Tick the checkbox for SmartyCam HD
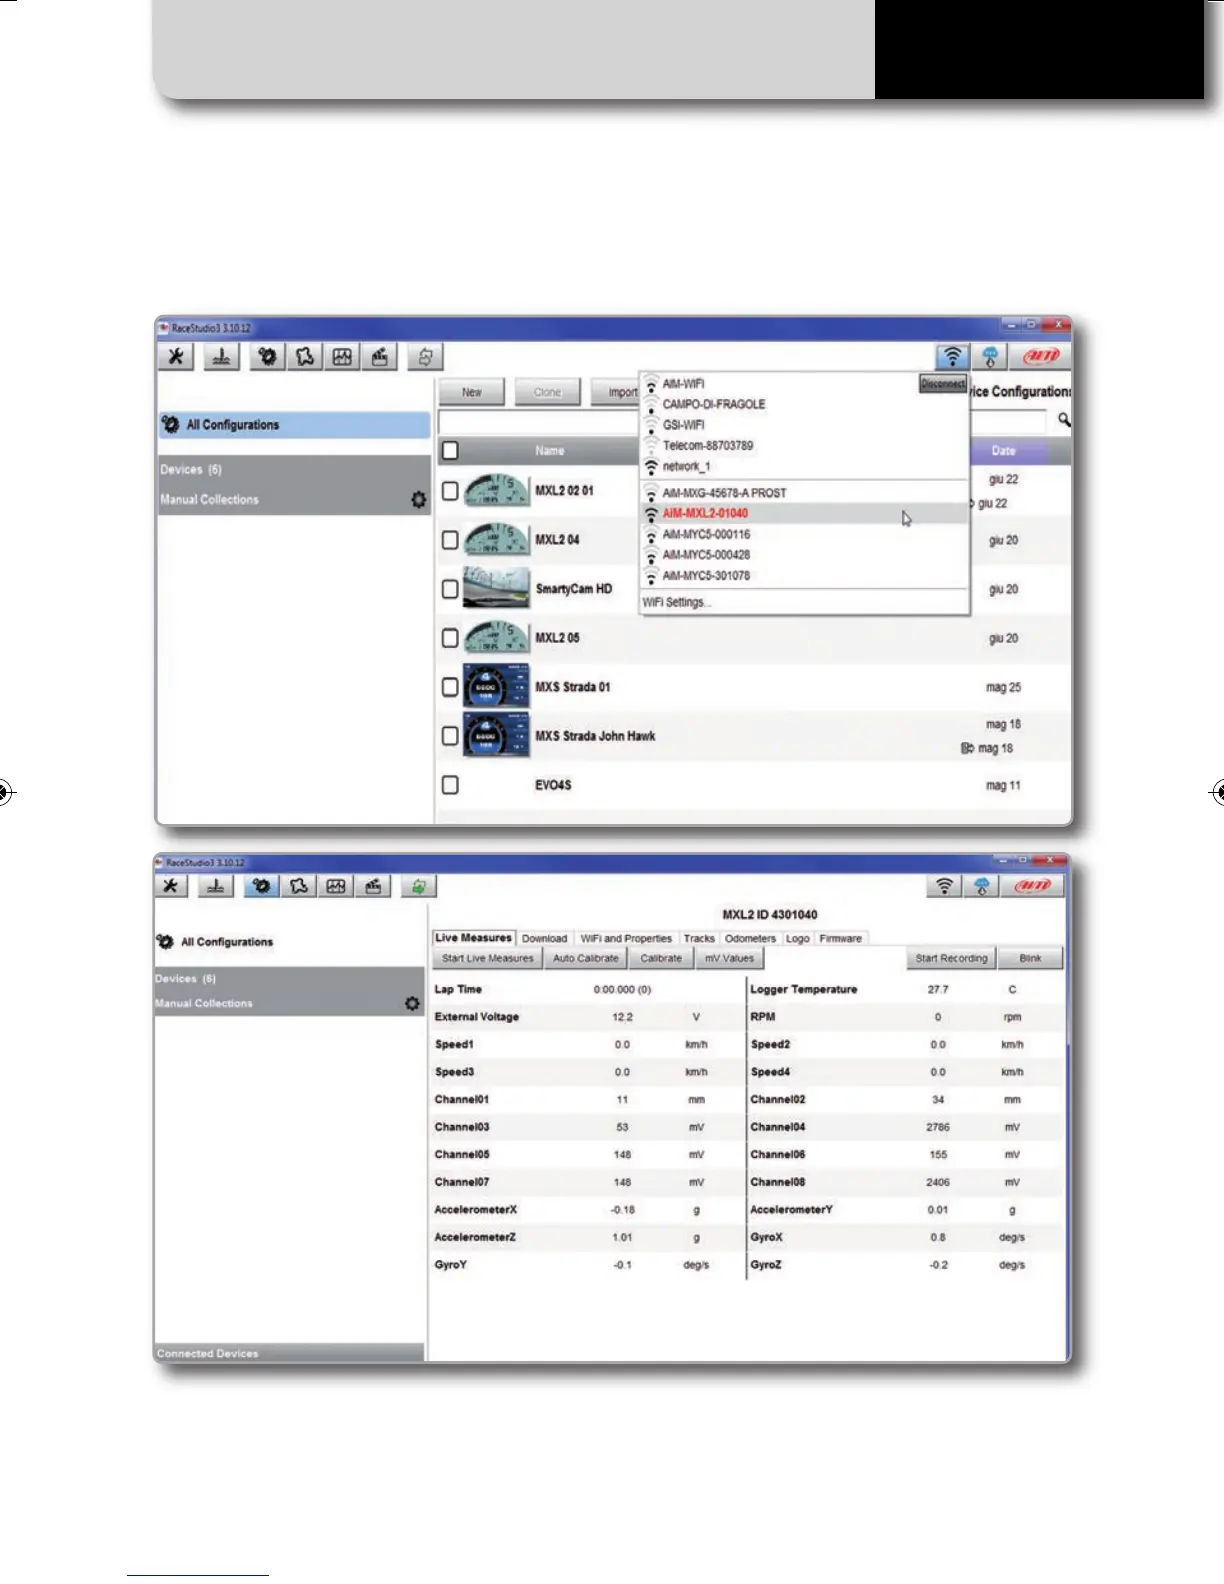Image resolution: width=1224 pixels, height=1584 pixels. coord(450,589)
